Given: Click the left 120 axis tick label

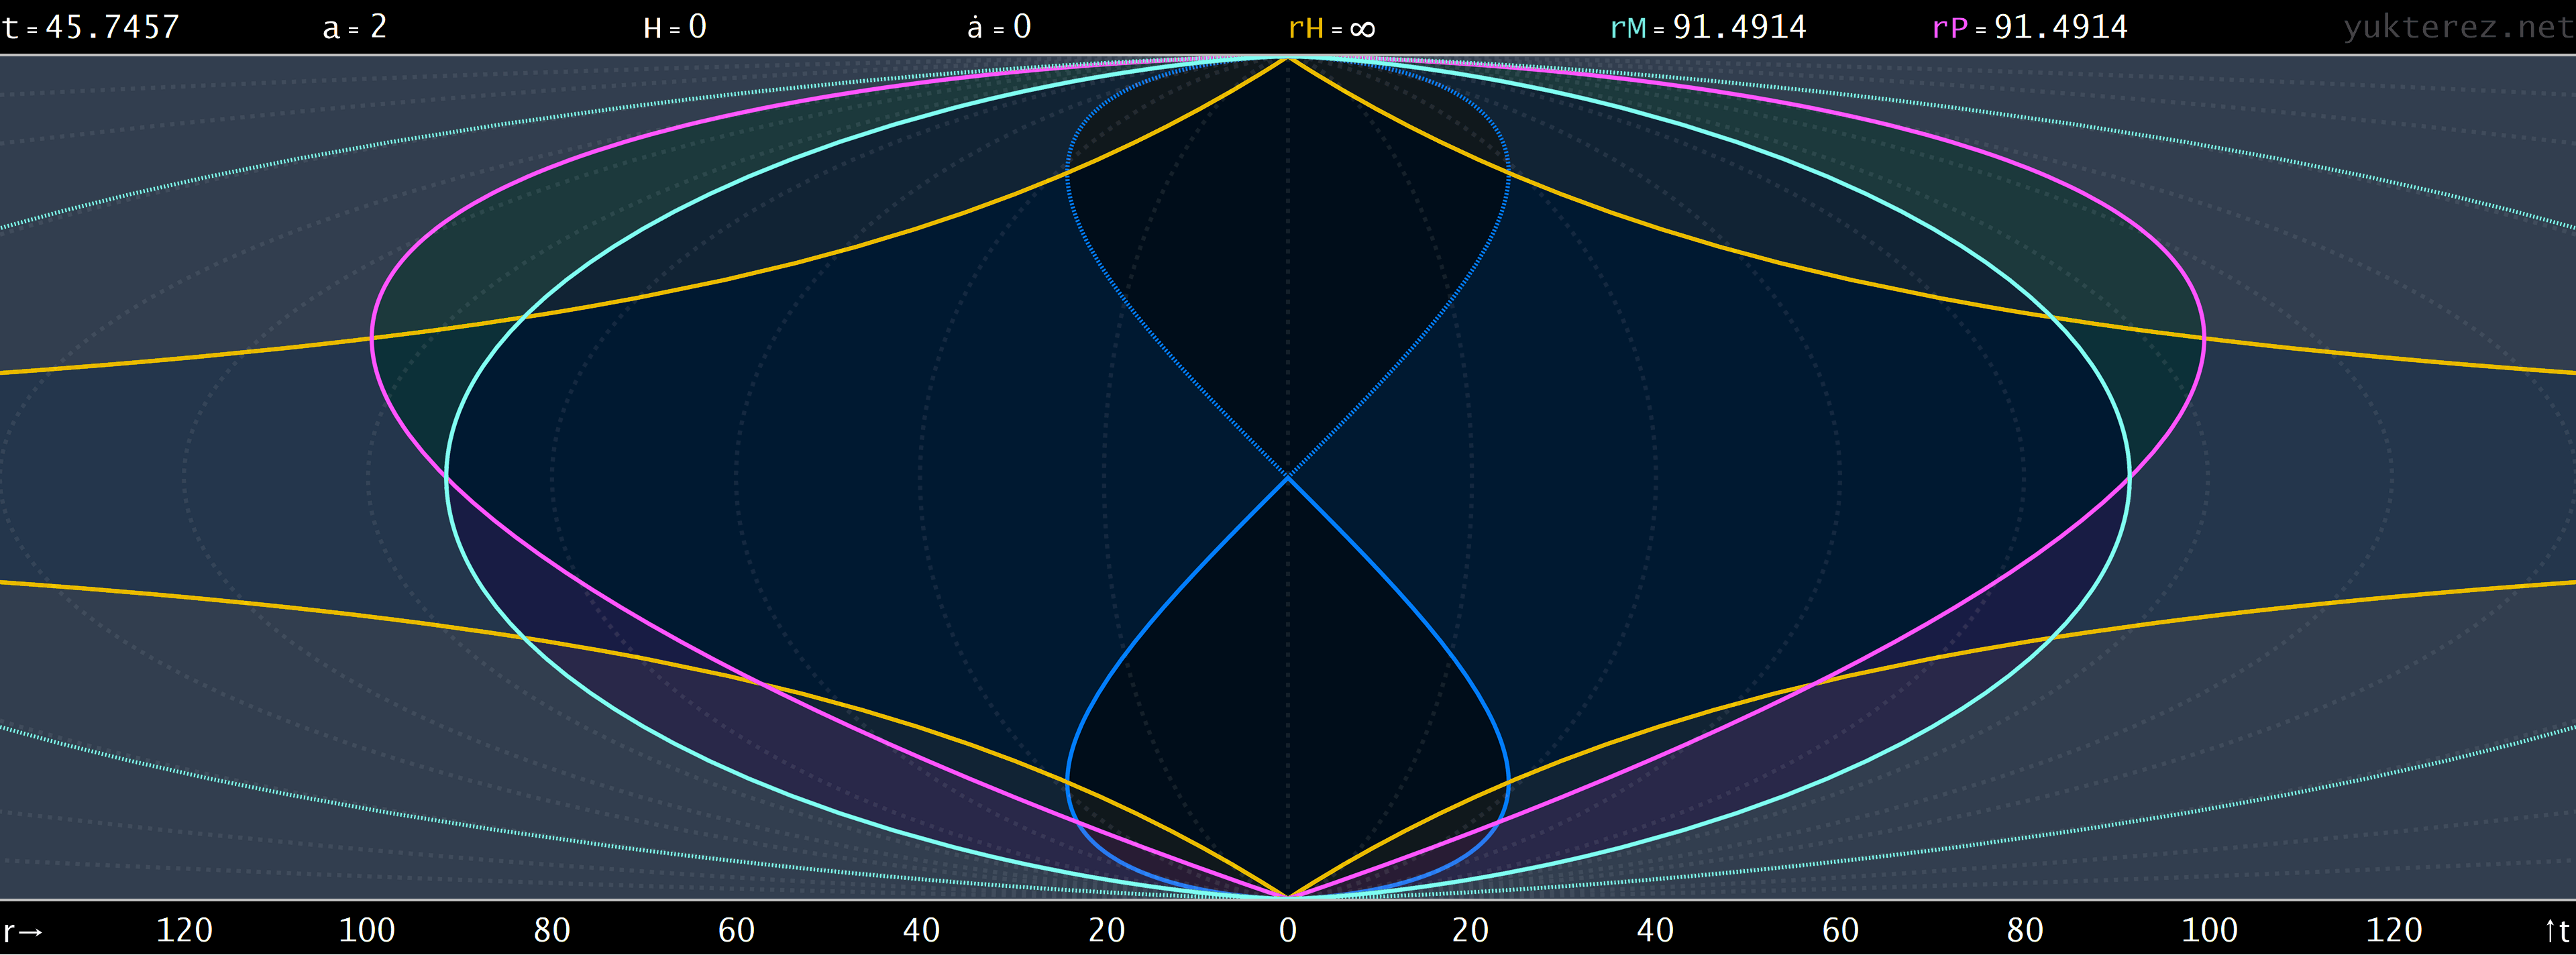Looking at the screenshot, I should tap(184, 931).
